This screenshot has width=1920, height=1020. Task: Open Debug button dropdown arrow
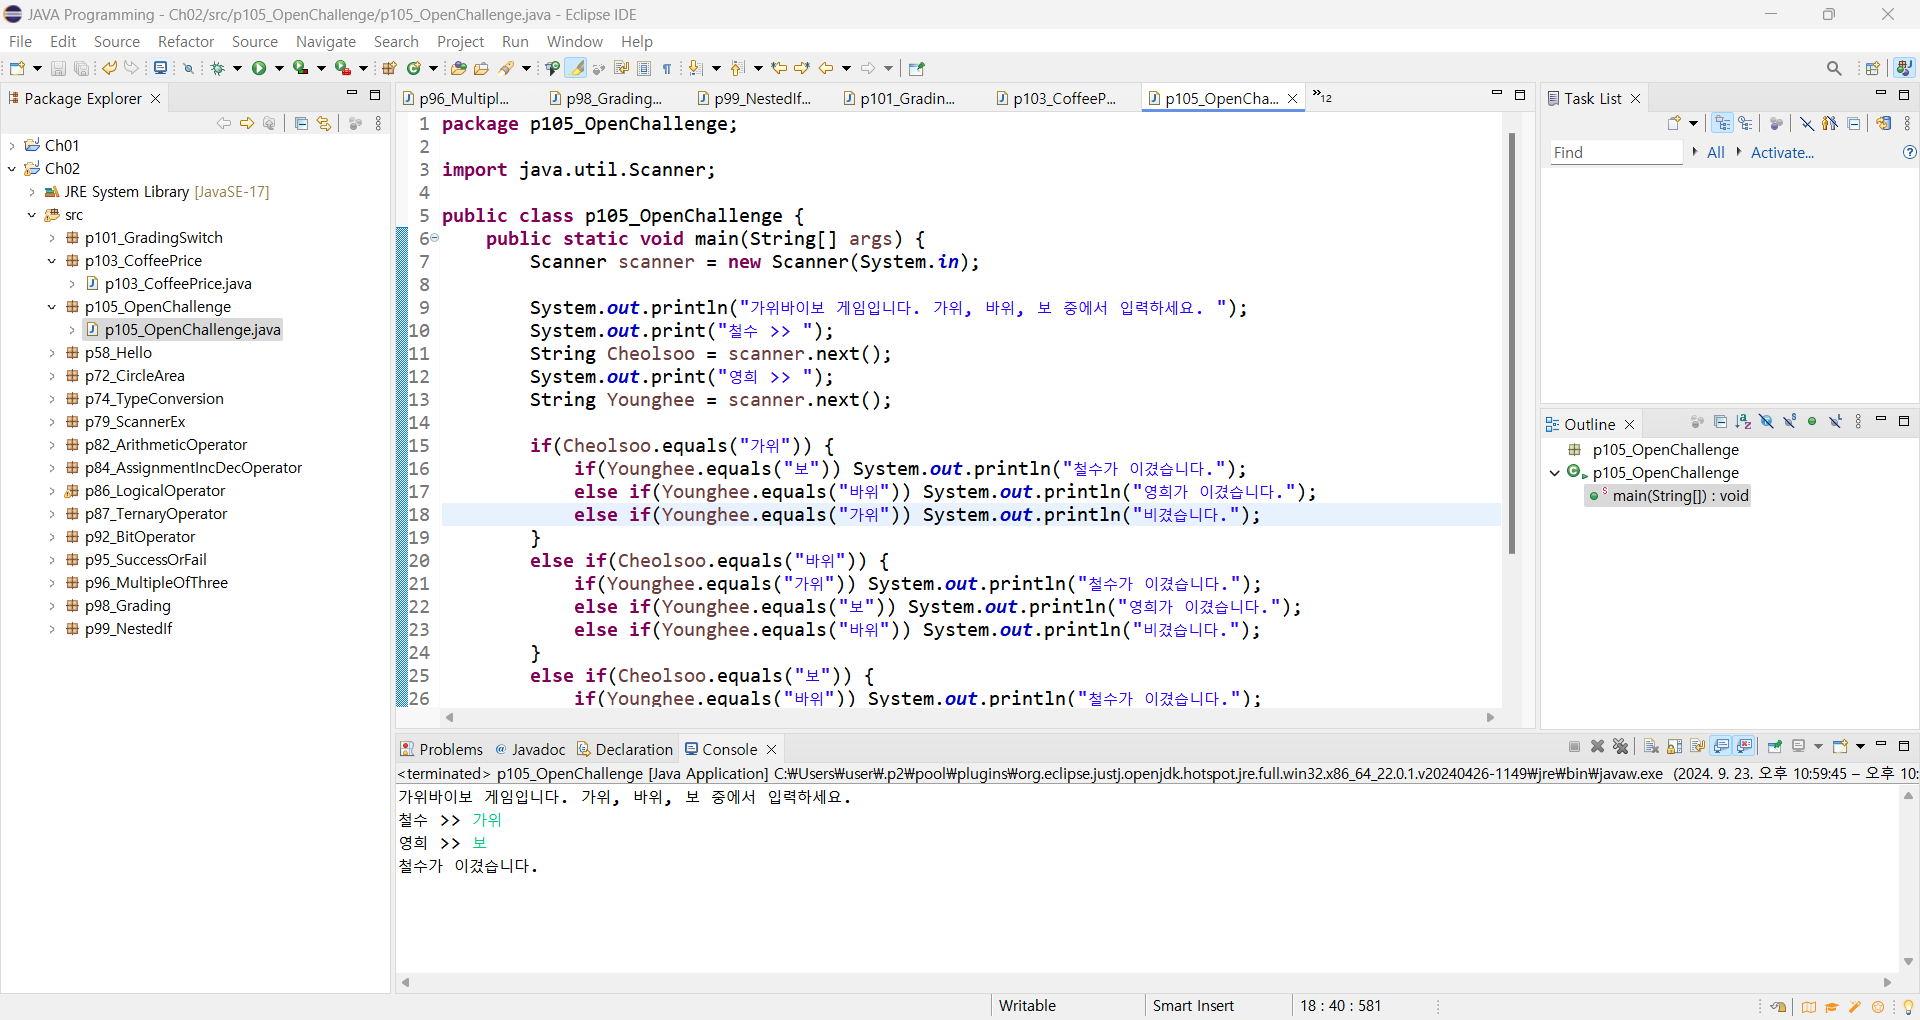(x=237, y=68)
